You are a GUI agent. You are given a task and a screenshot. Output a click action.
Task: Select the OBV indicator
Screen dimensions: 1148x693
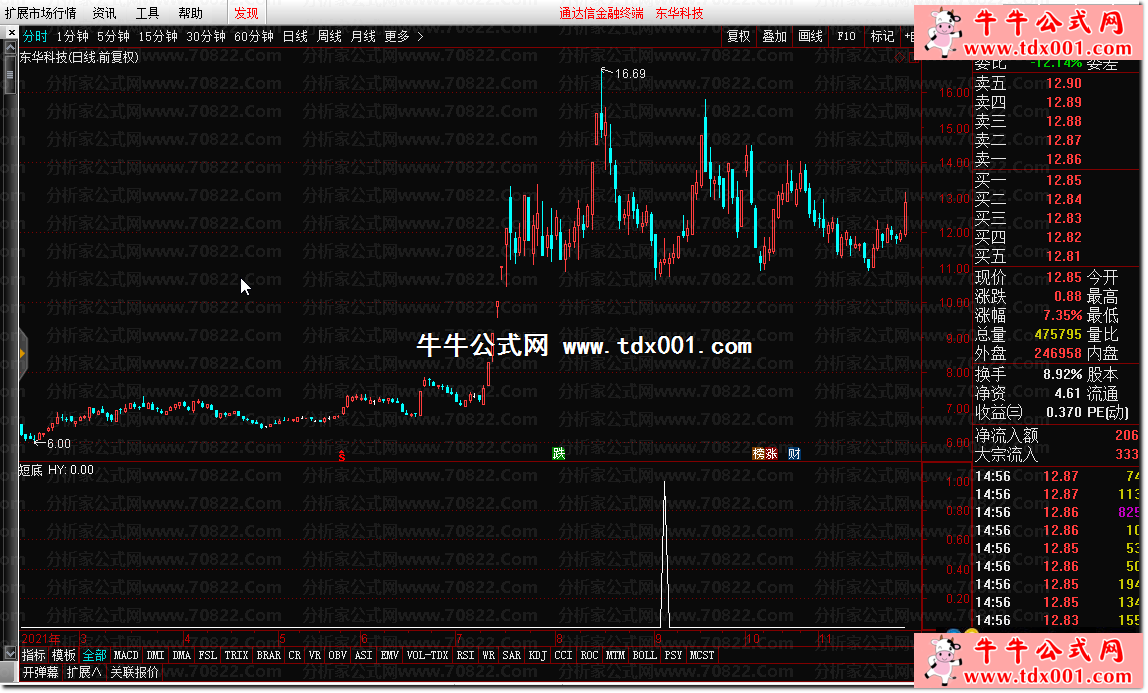(338, 655)
